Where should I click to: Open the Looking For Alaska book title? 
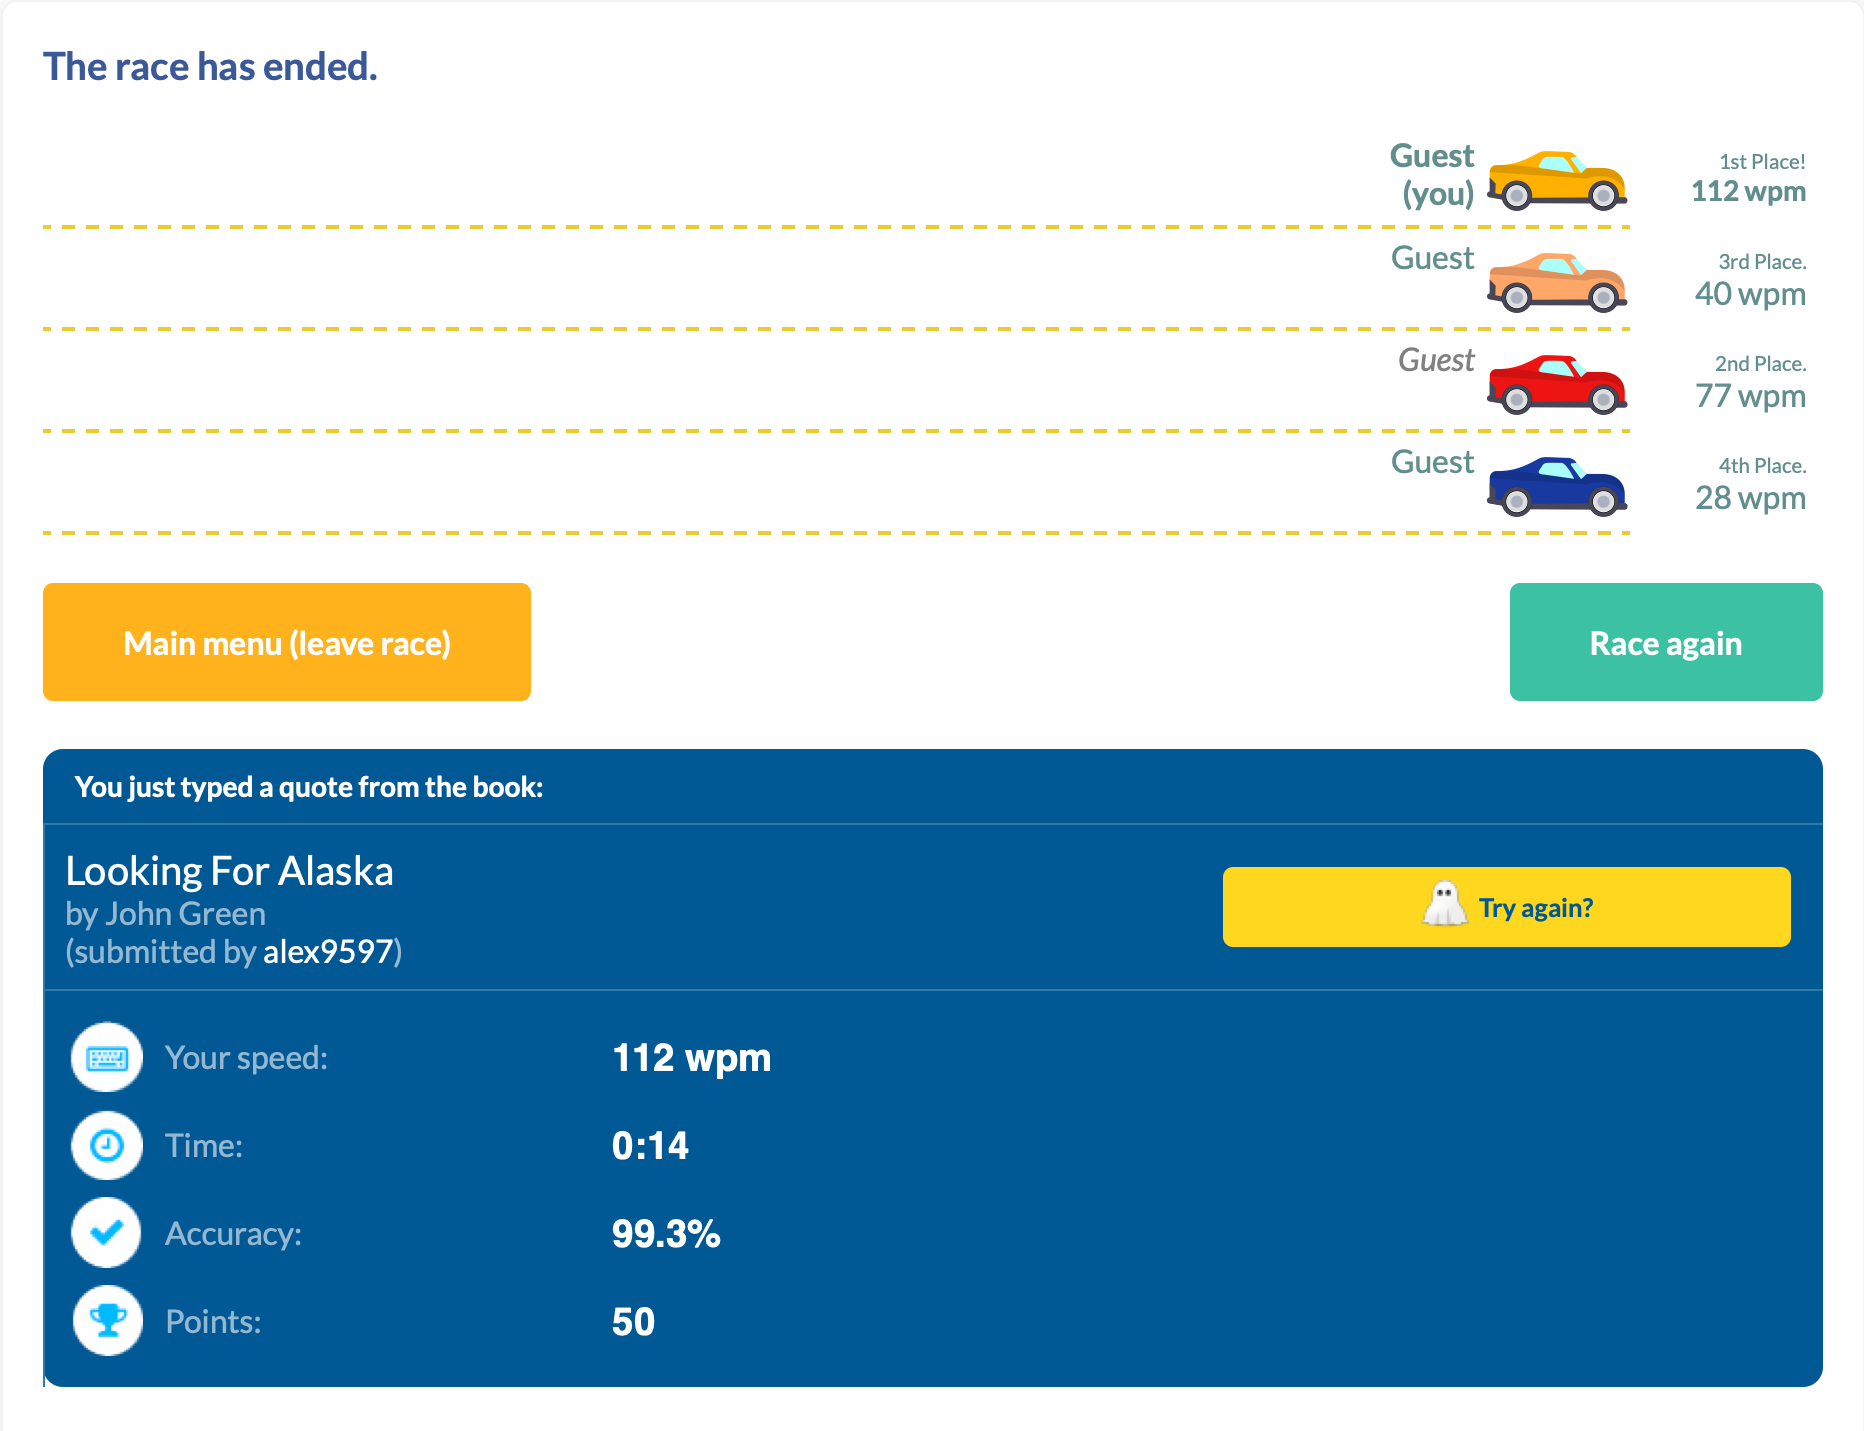[229, 871]
